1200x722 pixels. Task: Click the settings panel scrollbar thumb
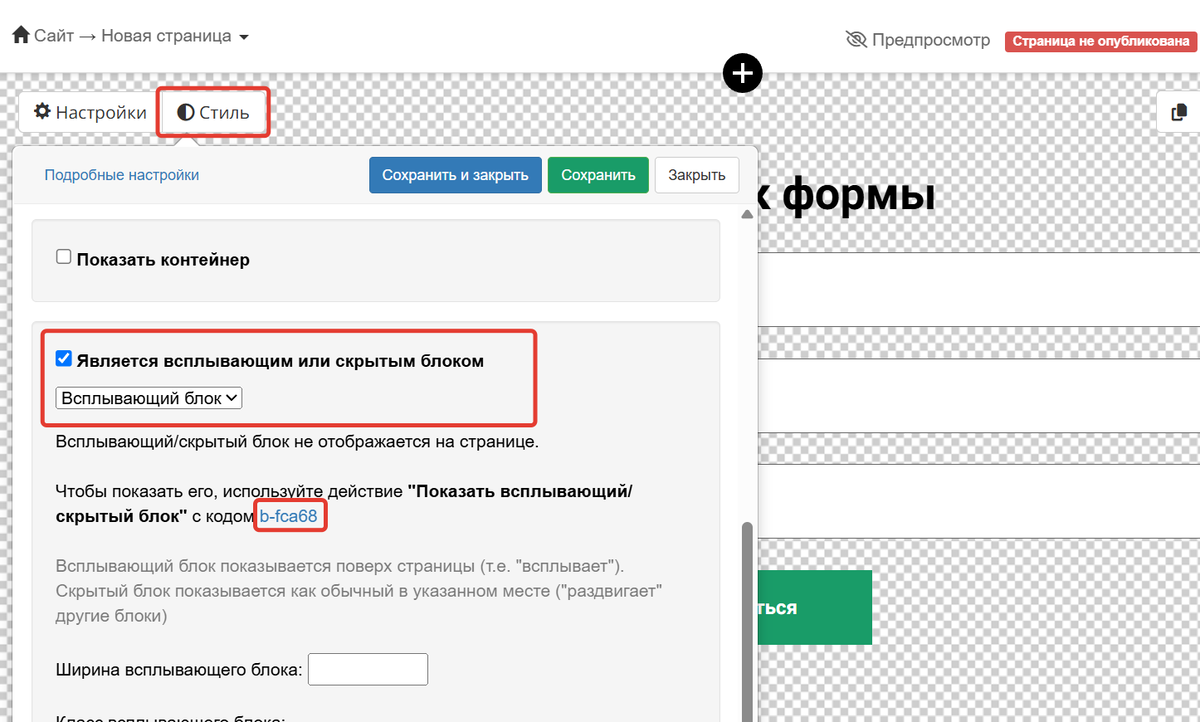pyautogui.click(x=745, y=620)
